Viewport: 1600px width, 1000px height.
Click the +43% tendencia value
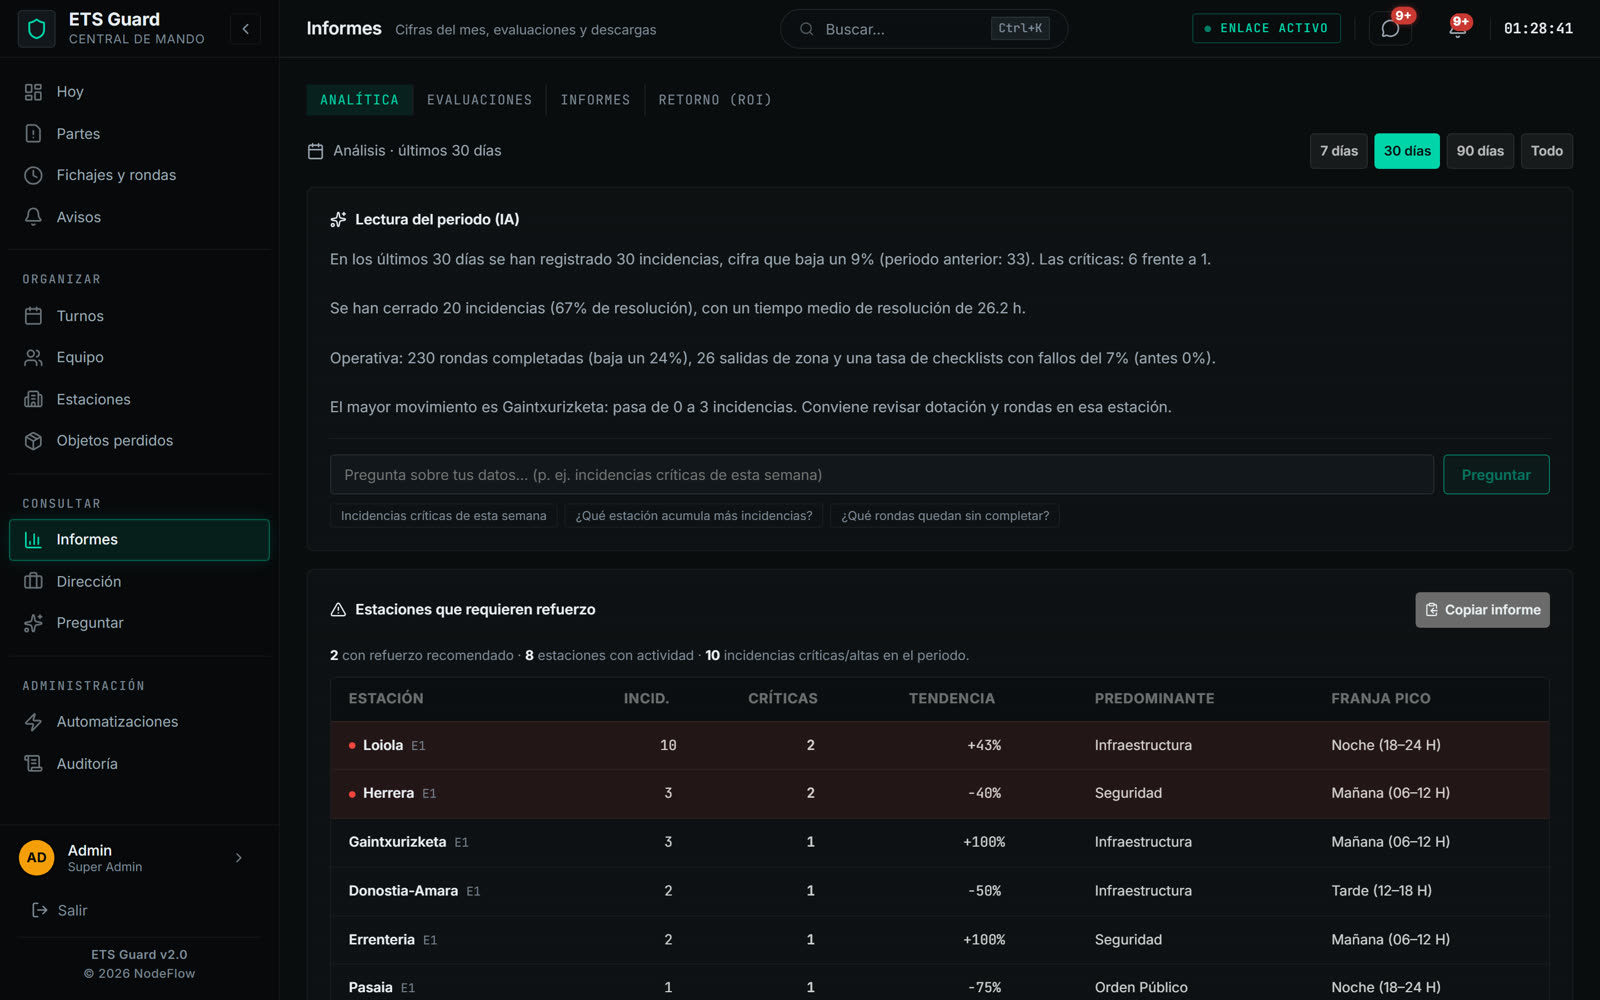[984, 746]
